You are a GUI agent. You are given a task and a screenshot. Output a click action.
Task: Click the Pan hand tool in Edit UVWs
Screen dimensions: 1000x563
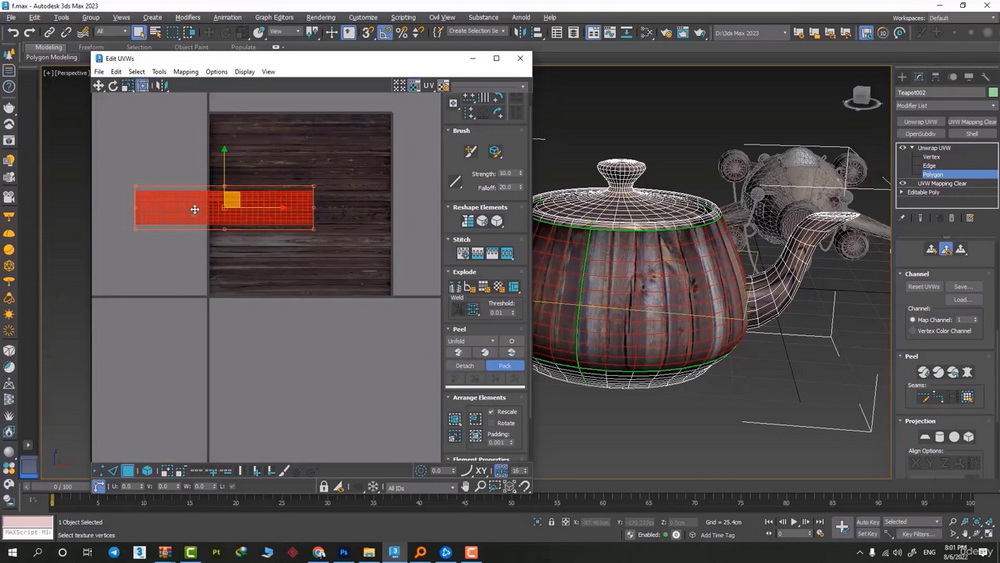pyautogui.click(x=466, y=486)
